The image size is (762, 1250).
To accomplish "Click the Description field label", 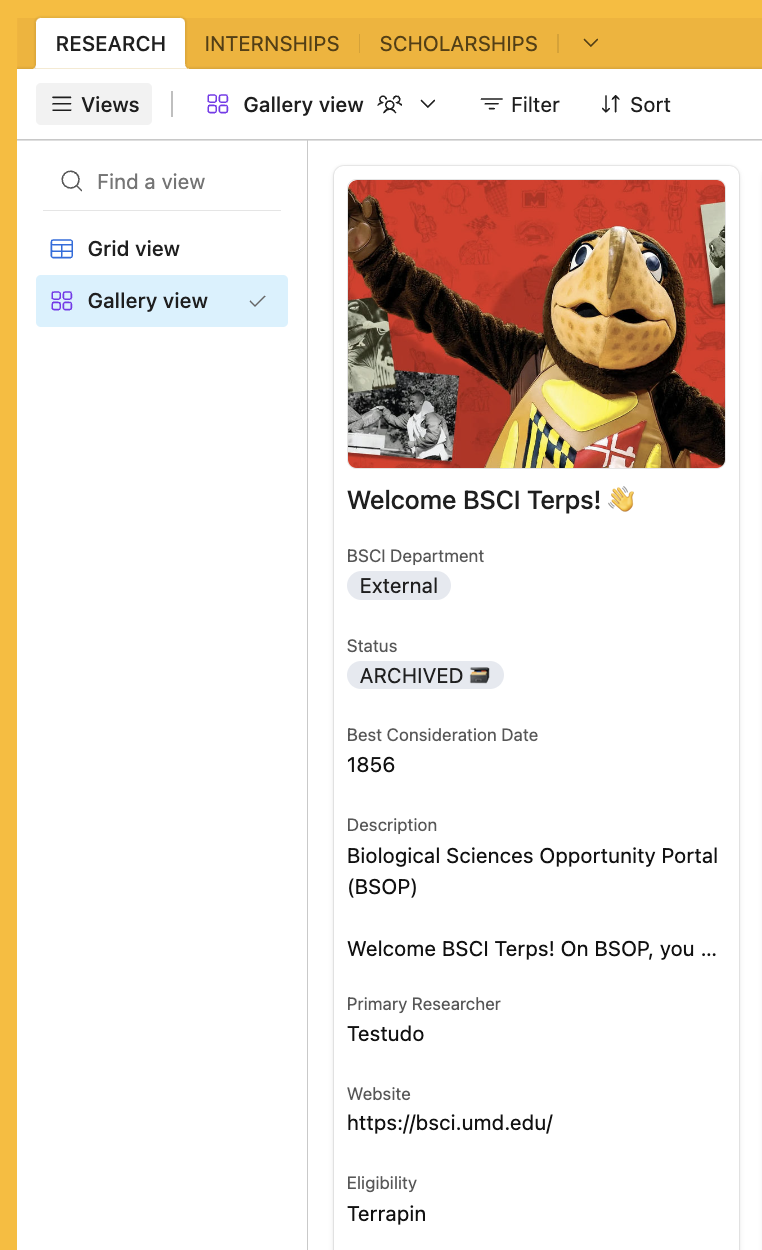I will pos(392,825).
